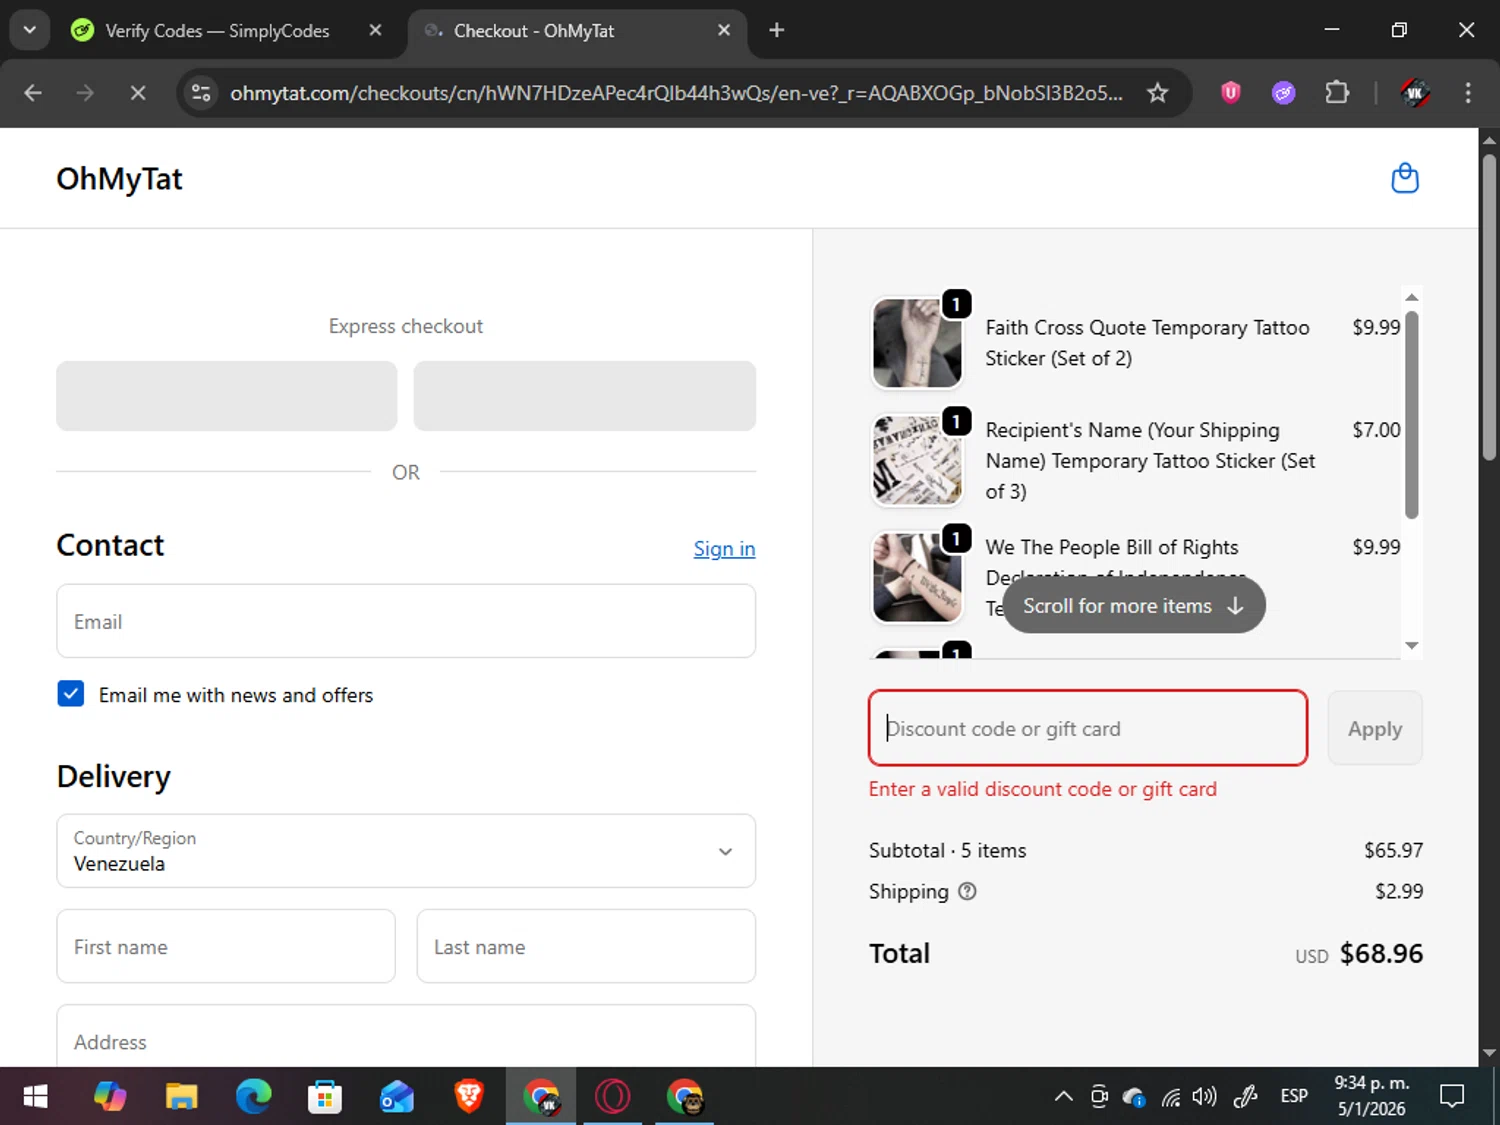Image resolution: width=1500 pixels, height=1125 pixels.
Task: Focus the Email input field
Action: click(x=406, y=621)
